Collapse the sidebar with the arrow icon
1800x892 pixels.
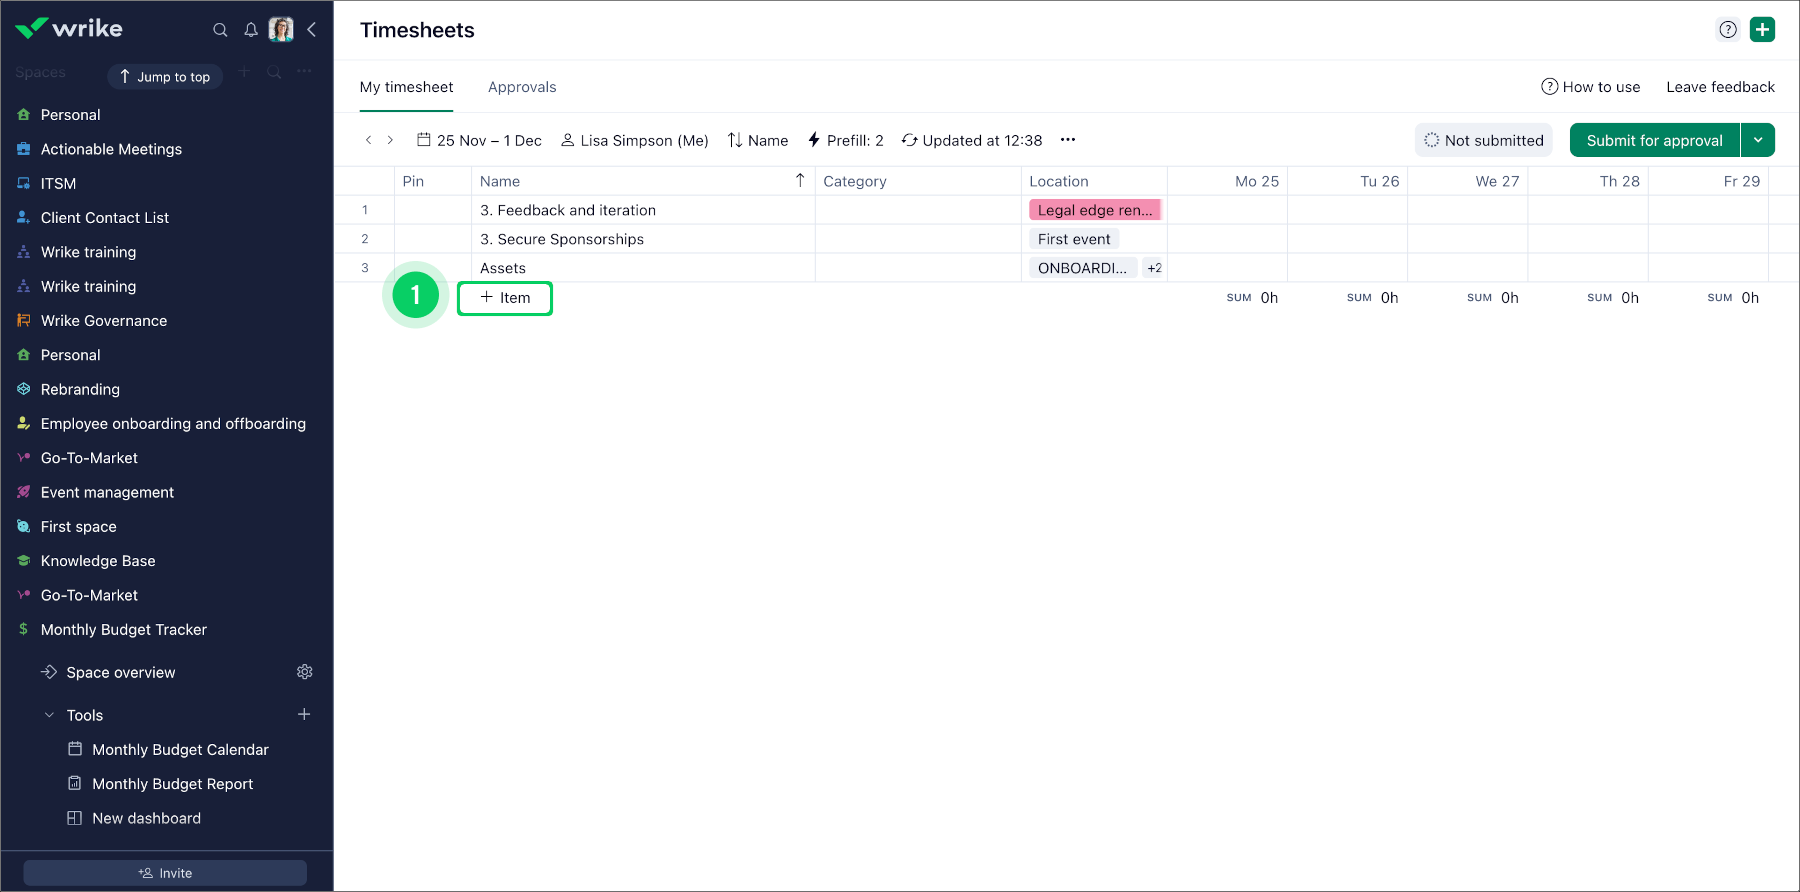[x=312, y=30]
